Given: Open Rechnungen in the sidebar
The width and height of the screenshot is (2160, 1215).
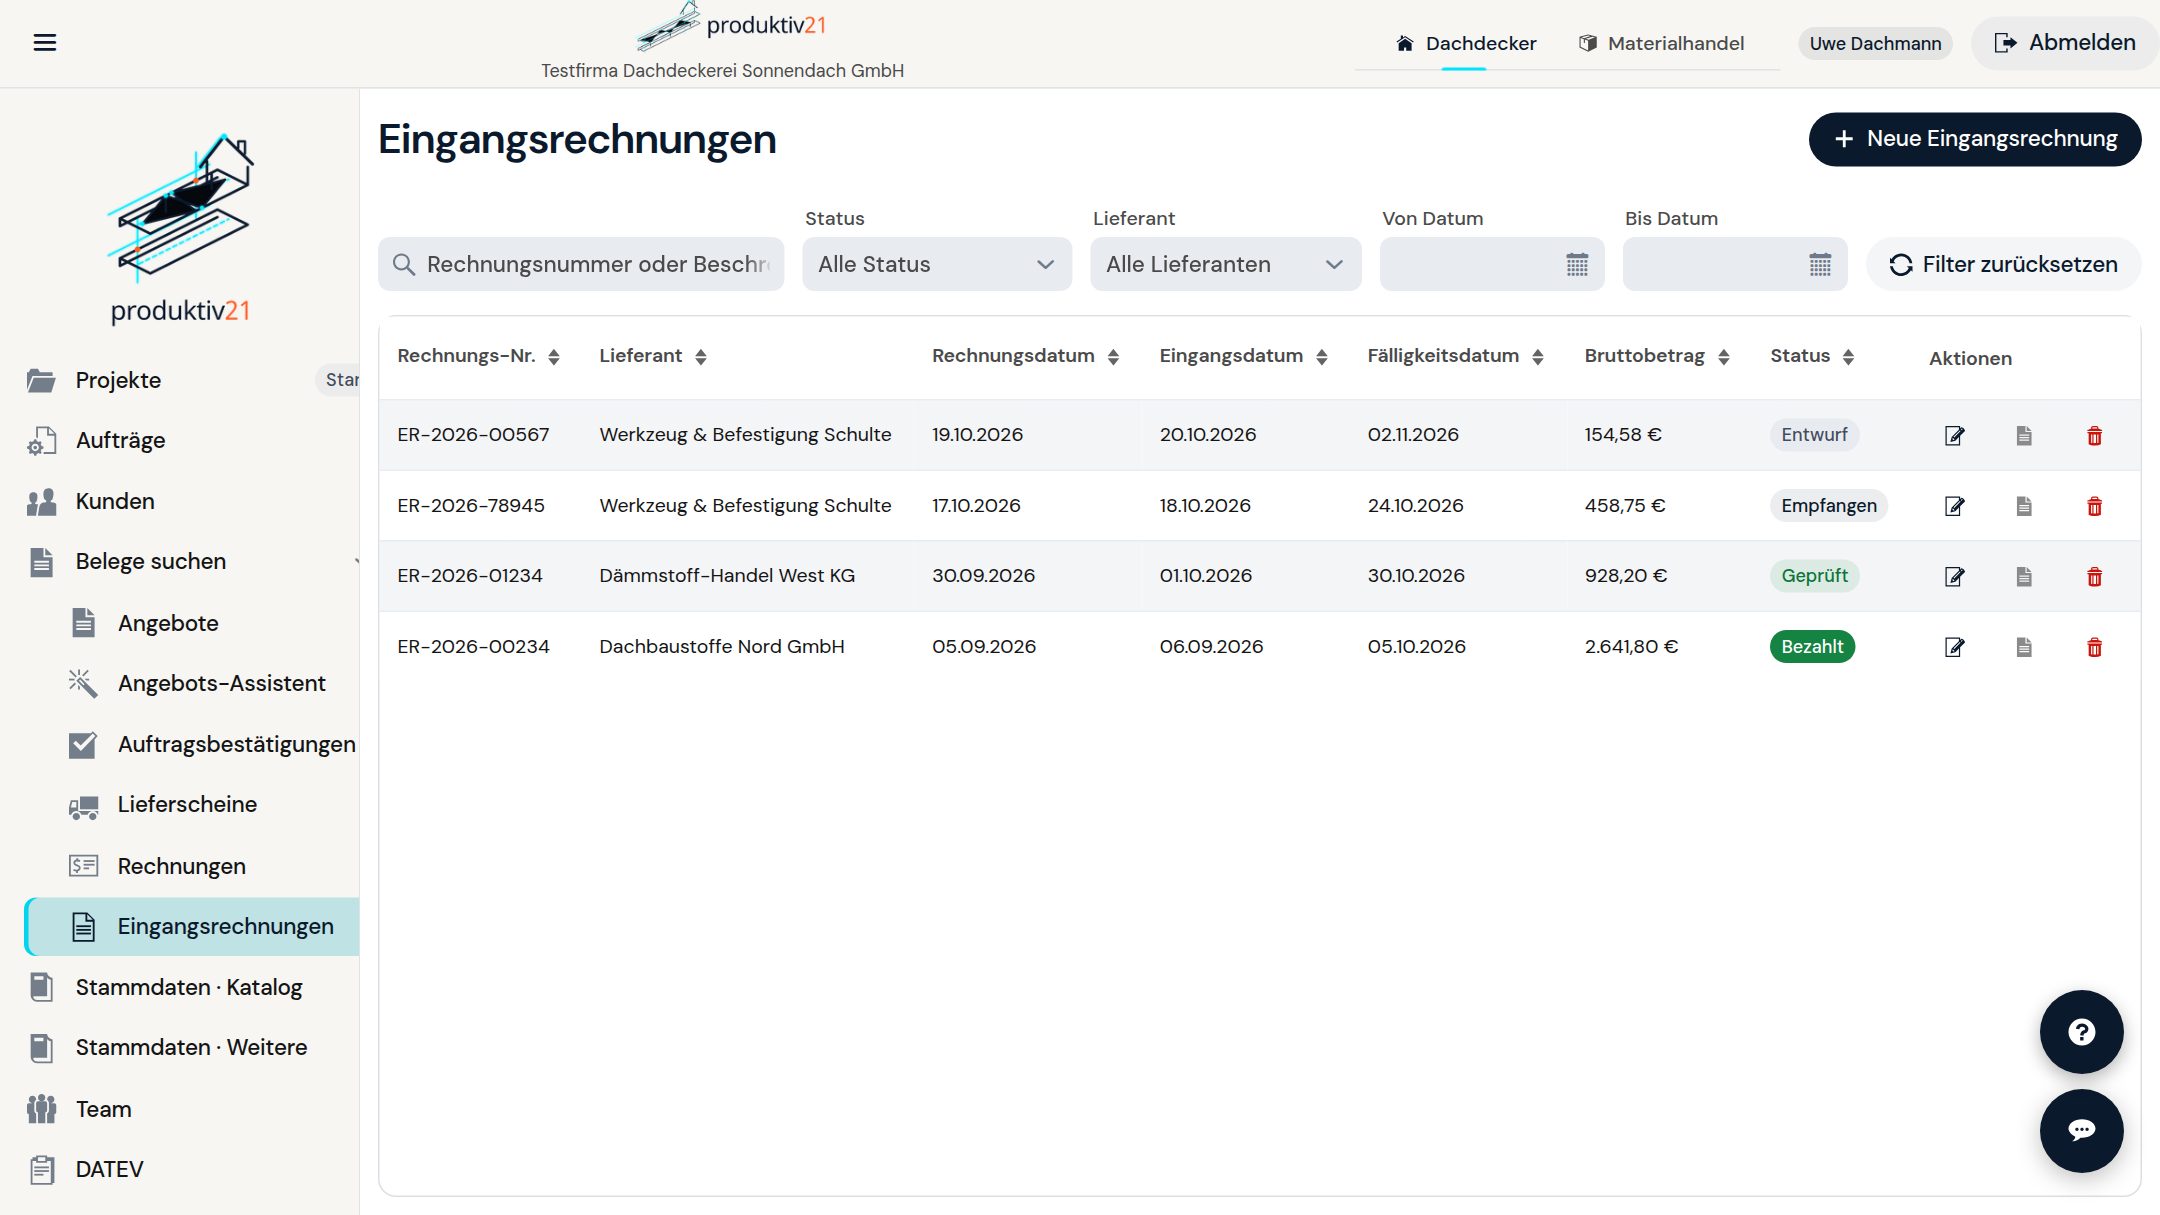Looking at the screenshot, I should [180, 866].
